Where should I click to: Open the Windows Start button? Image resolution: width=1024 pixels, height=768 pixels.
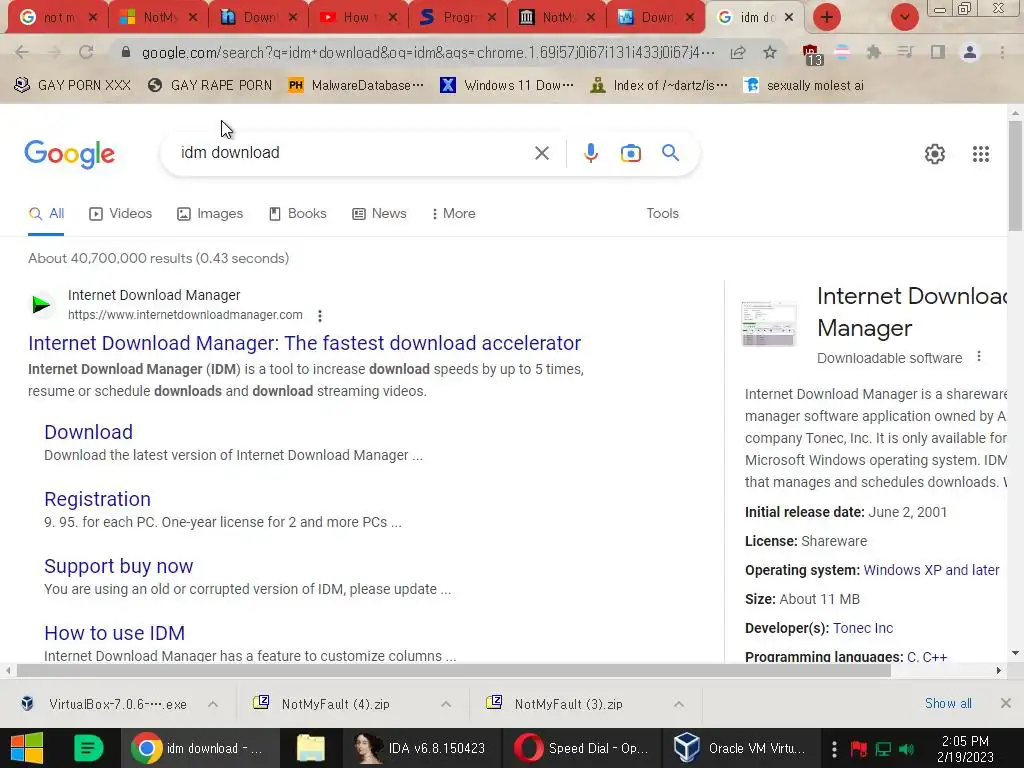pyautogui.click(x=27, y=748)
